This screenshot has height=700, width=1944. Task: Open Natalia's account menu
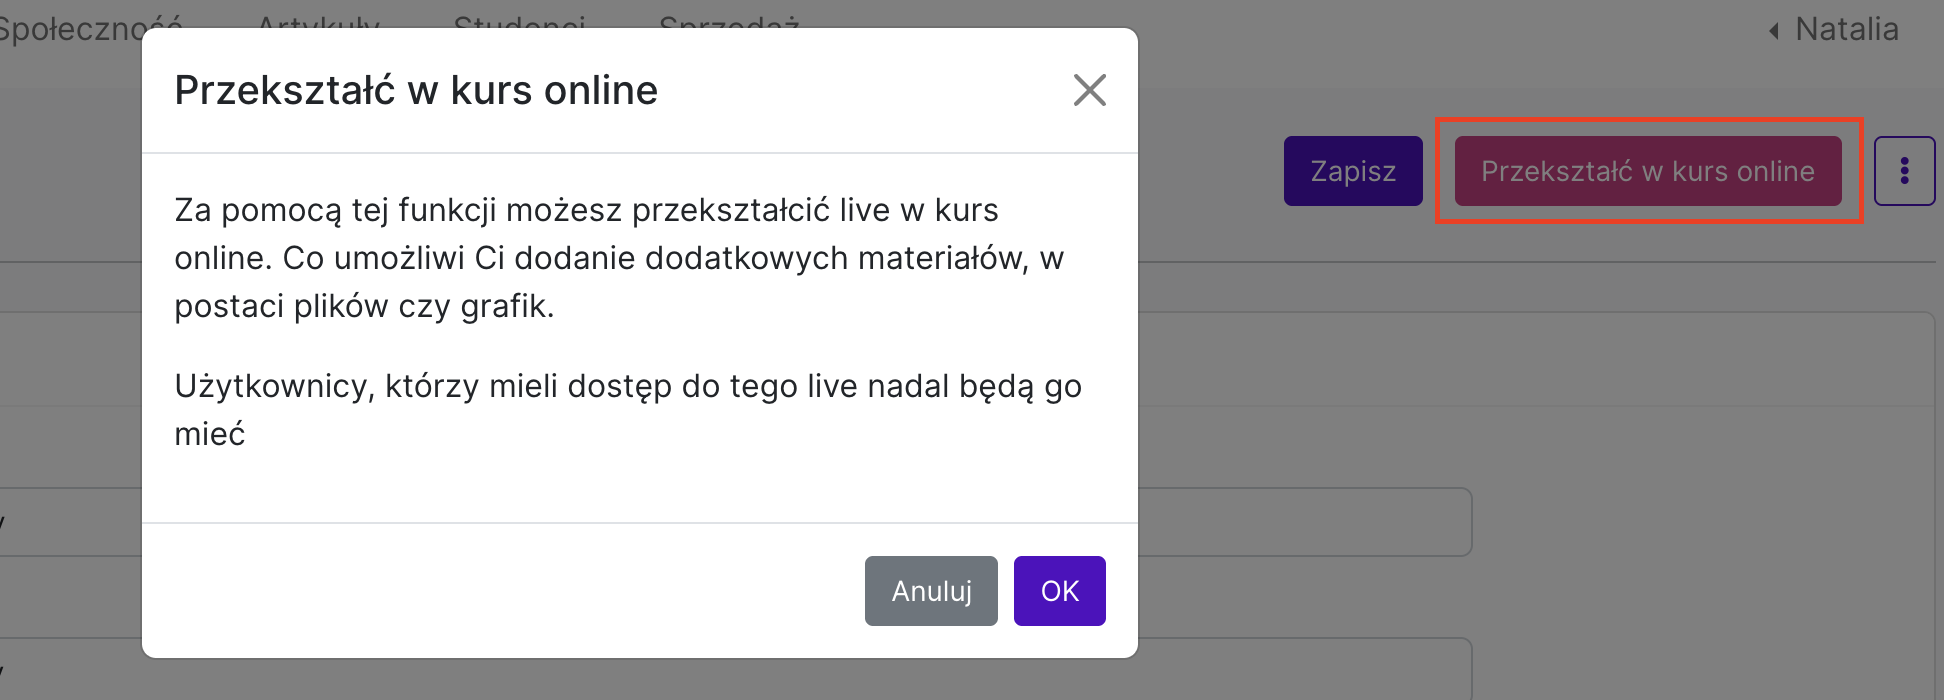[x=1846, y=30]
